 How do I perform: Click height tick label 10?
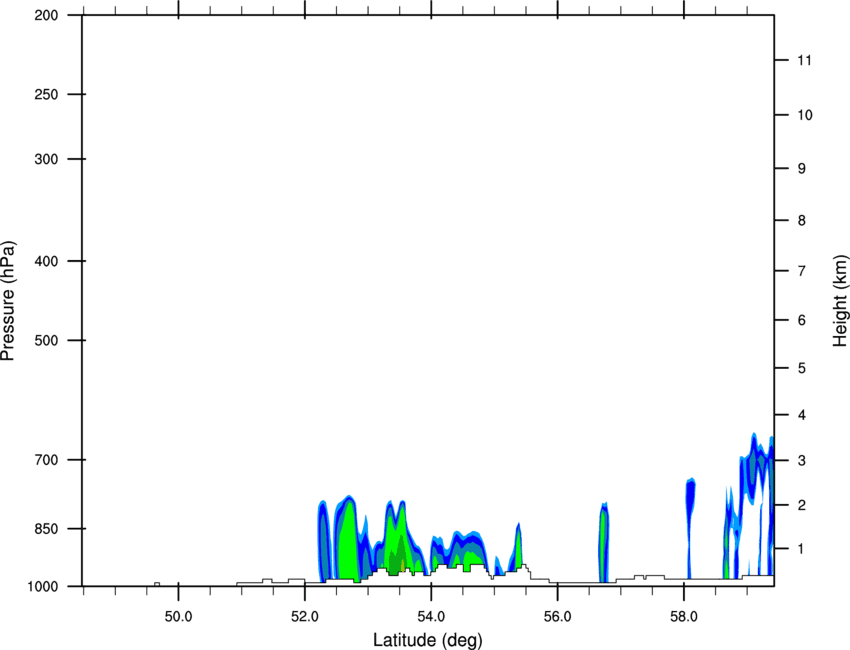tap(805, 115)
